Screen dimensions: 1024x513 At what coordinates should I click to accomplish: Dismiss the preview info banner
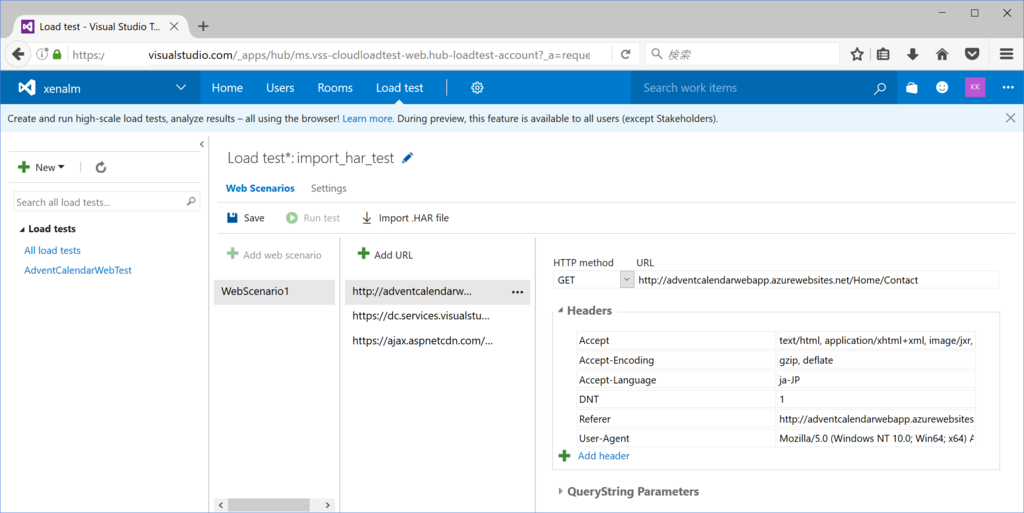[1010, 118]
